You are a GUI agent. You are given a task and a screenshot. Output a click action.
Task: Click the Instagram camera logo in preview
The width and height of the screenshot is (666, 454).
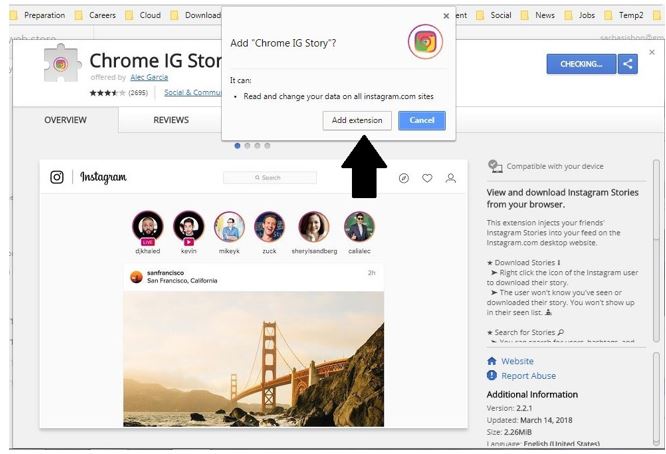tap(57, 177)
